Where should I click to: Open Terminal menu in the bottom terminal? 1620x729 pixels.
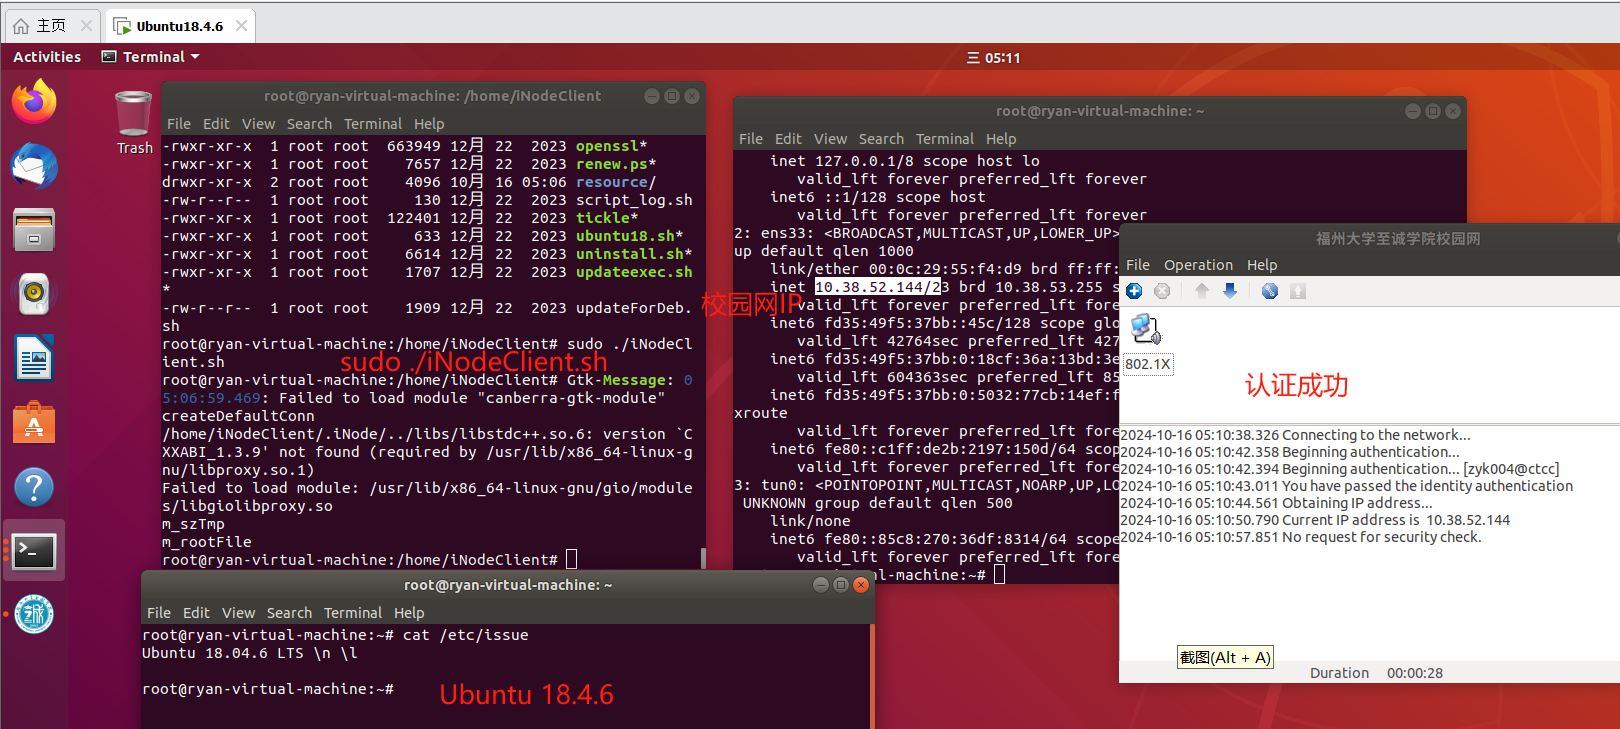[353, 613]
